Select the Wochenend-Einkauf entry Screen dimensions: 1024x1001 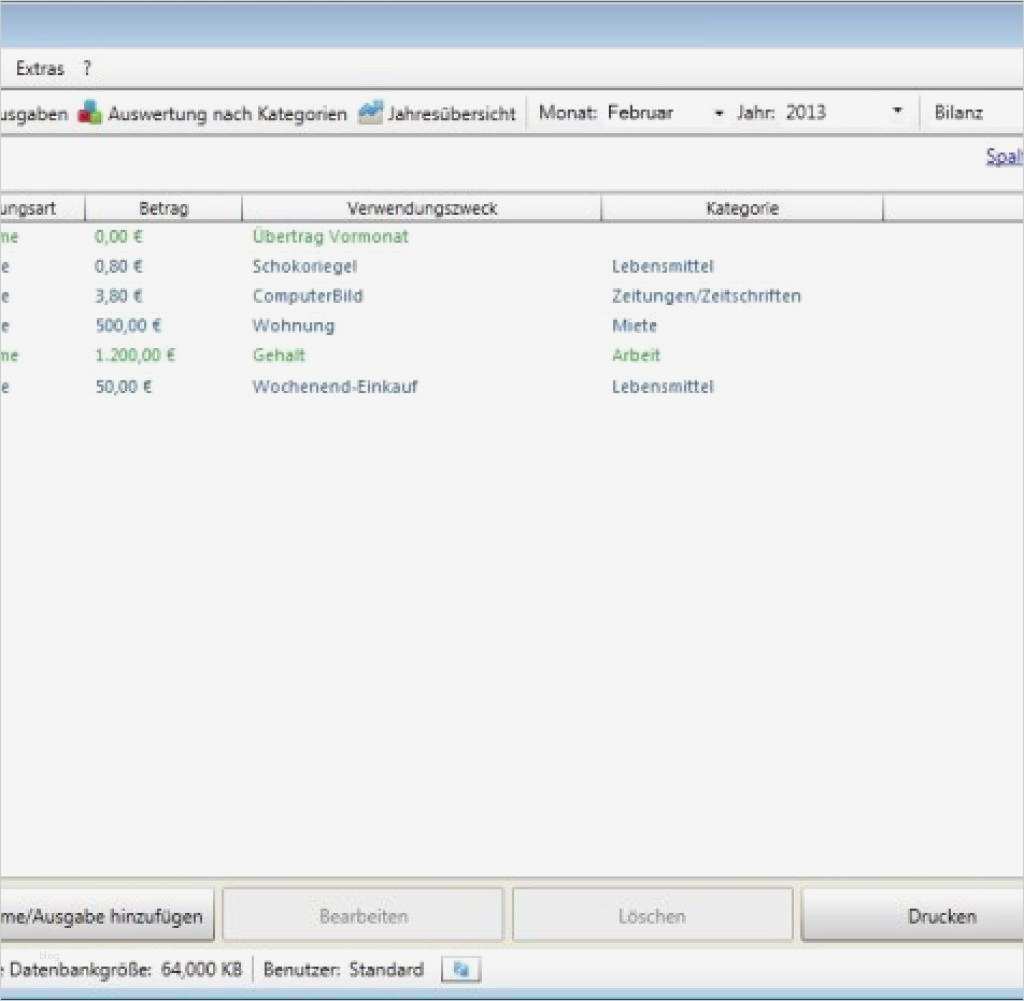click(x=334, y=387)
